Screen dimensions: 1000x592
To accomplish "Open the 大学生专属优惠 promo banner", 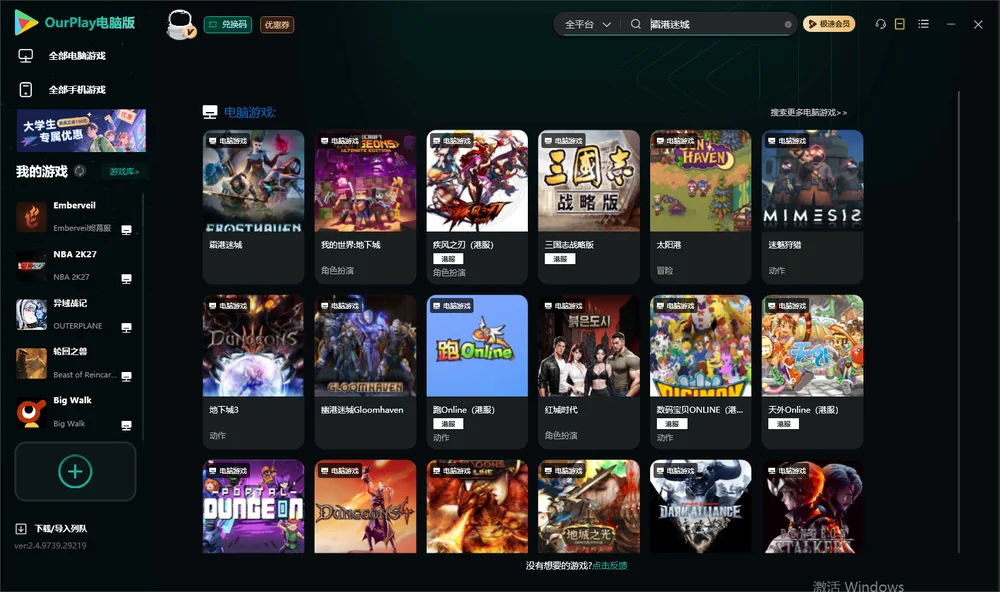I will click(x=81, y=130).
